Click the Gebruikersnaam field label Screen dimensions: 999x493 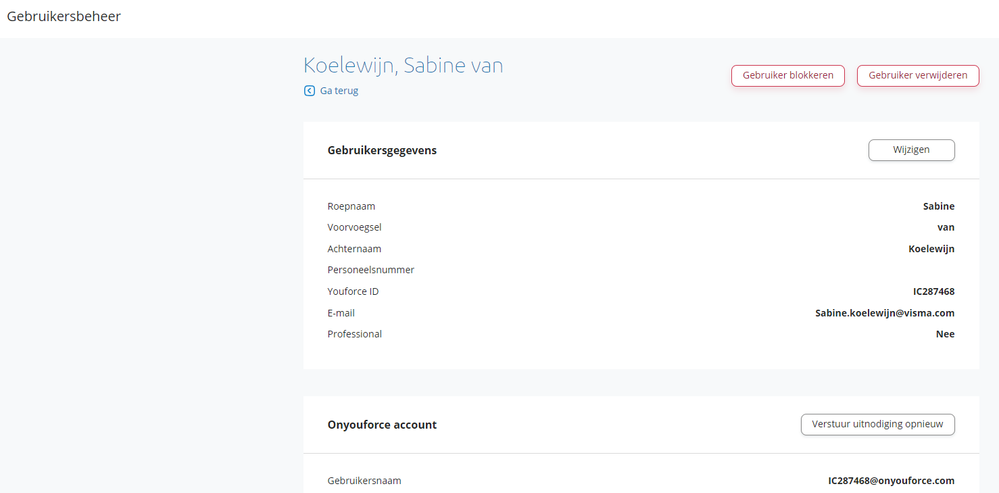click(364, 481)
